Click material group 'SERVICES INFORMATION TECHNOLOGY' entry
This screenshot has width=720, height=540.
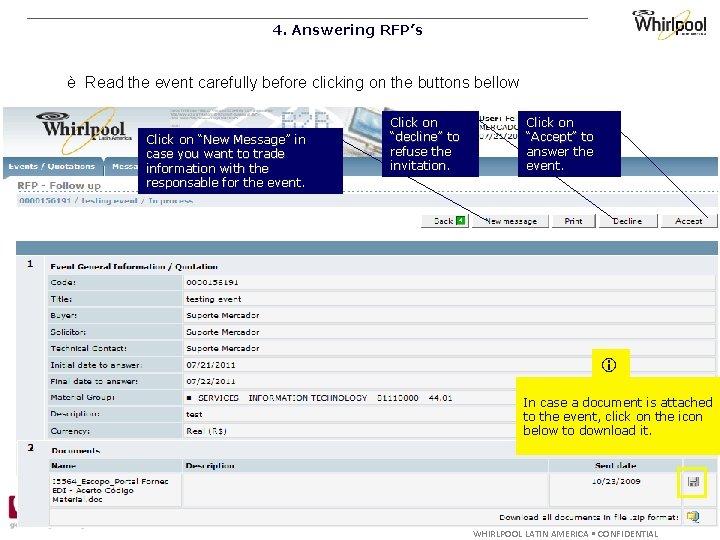[320, 398]
